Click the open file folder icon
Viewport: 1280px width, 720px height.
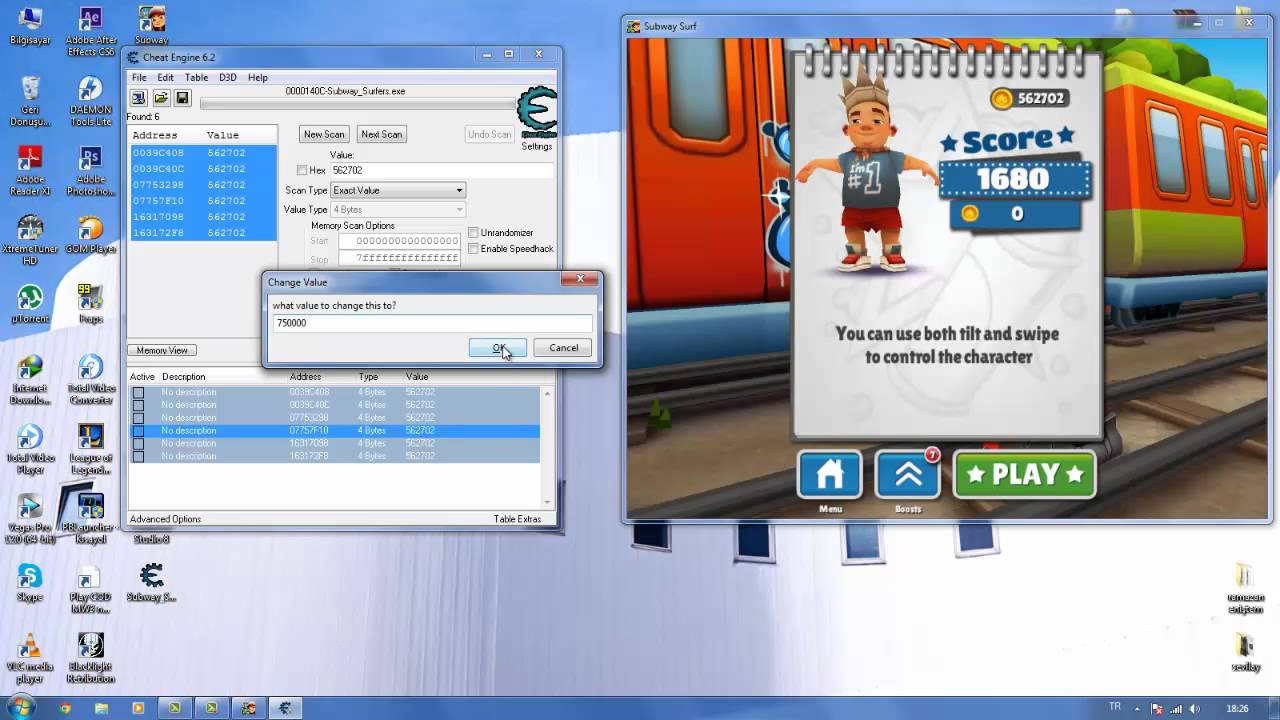click(x=161, y=98)
